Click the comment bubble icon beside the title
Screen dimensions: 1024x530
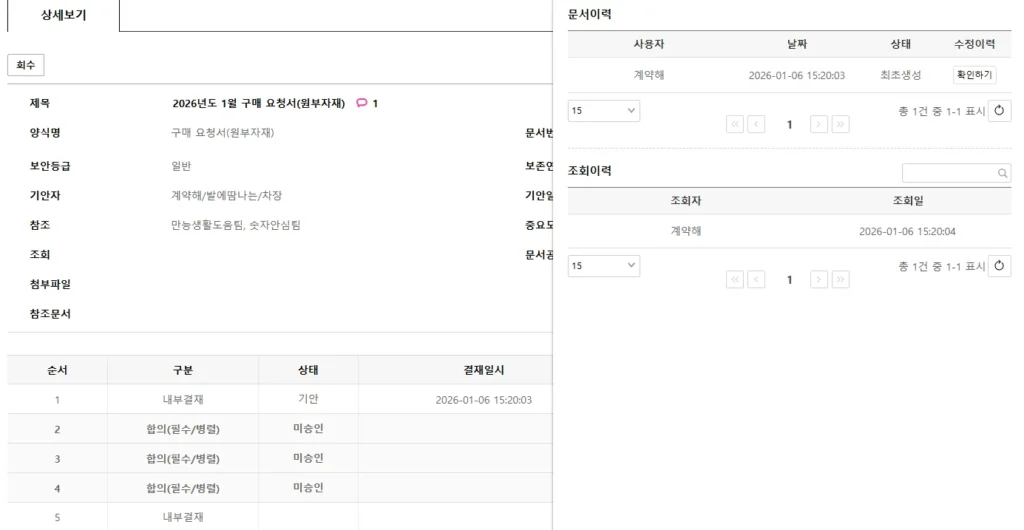tap(361, 103)
